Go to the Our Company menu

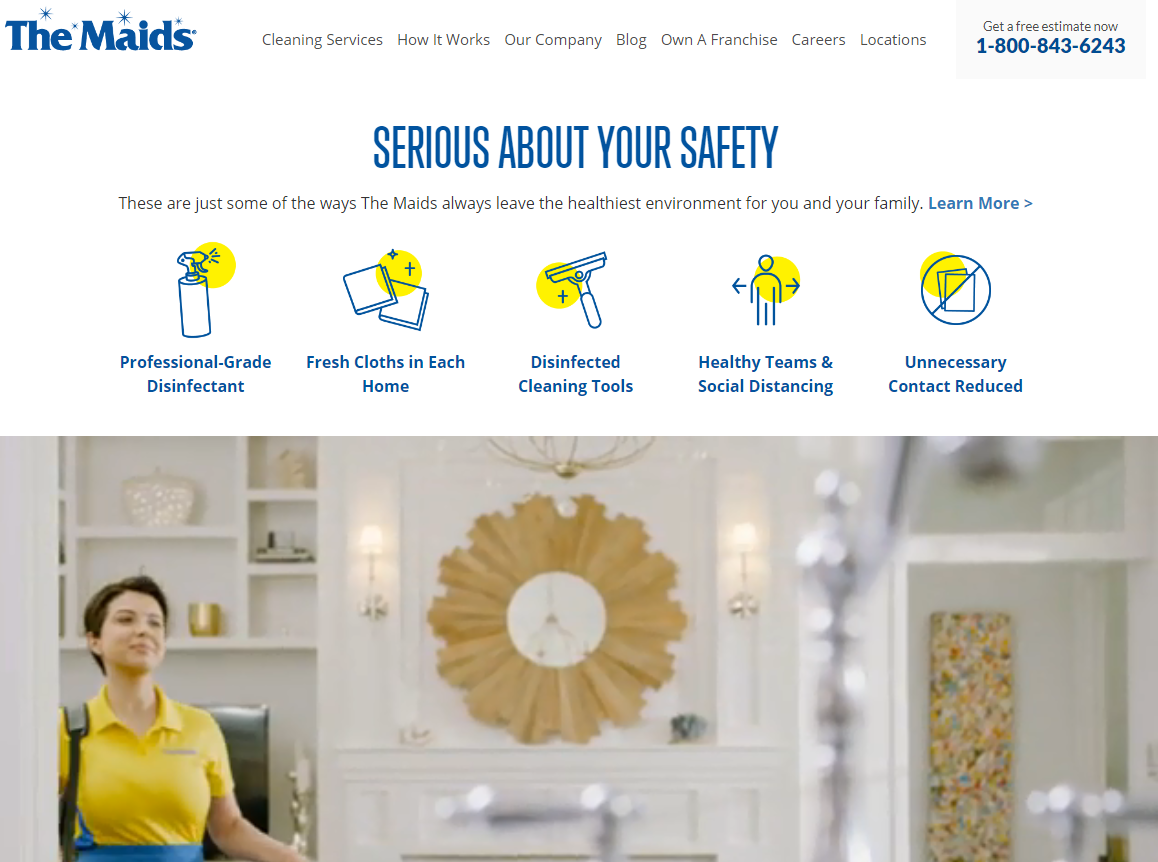(x=552, y=40)
